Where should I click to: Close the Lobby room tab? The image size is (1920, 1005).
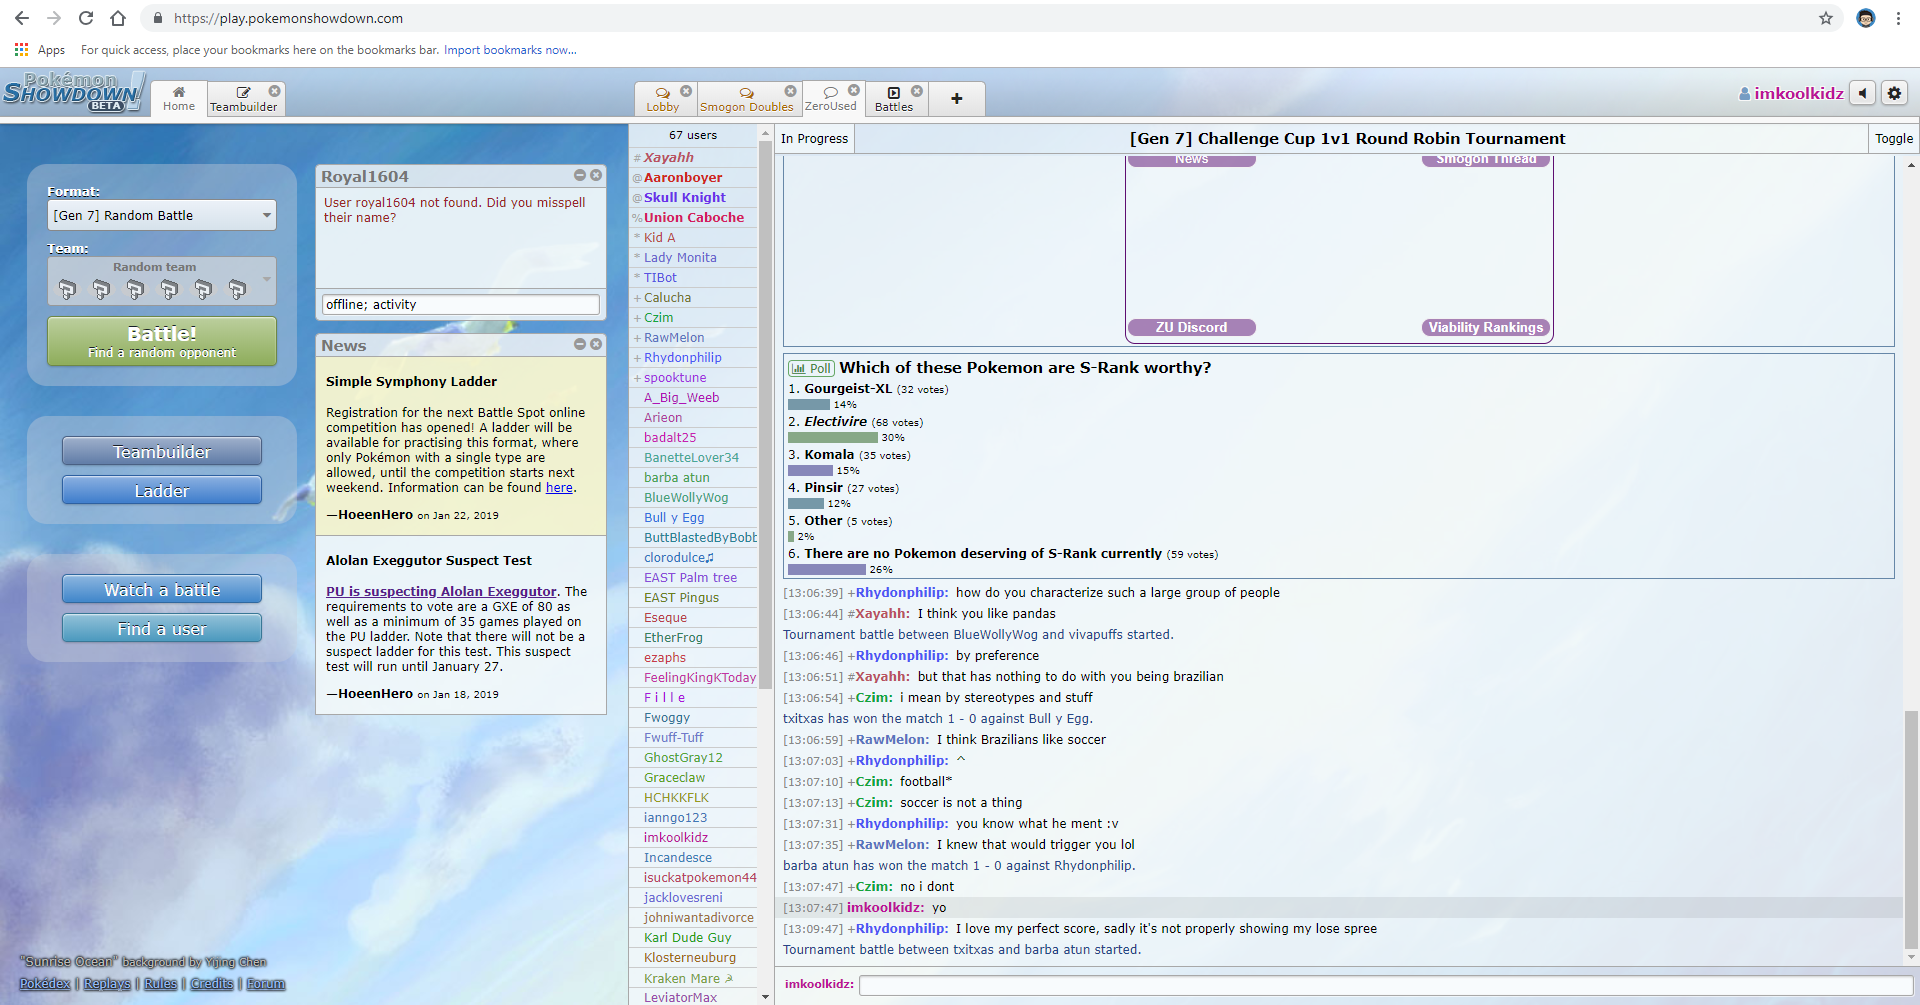686,91
